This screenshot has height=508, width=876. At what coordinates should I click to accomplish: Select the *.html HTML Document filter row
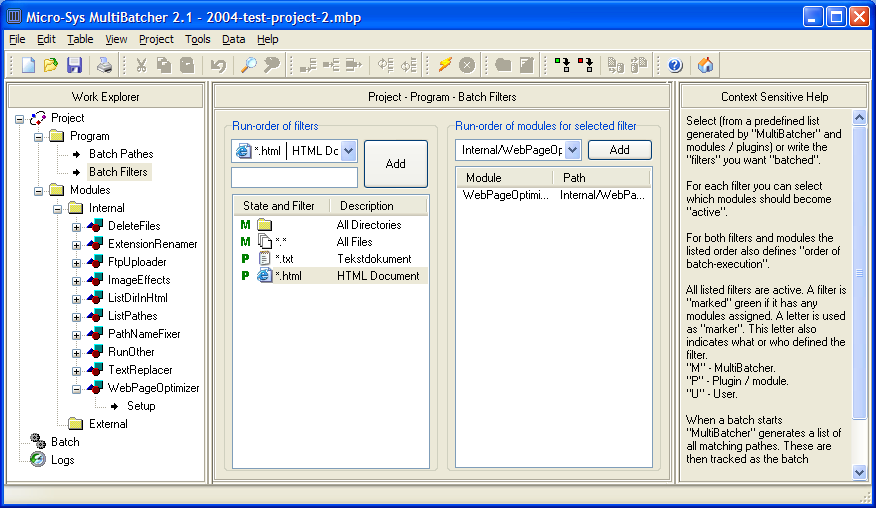pos(331,276)
